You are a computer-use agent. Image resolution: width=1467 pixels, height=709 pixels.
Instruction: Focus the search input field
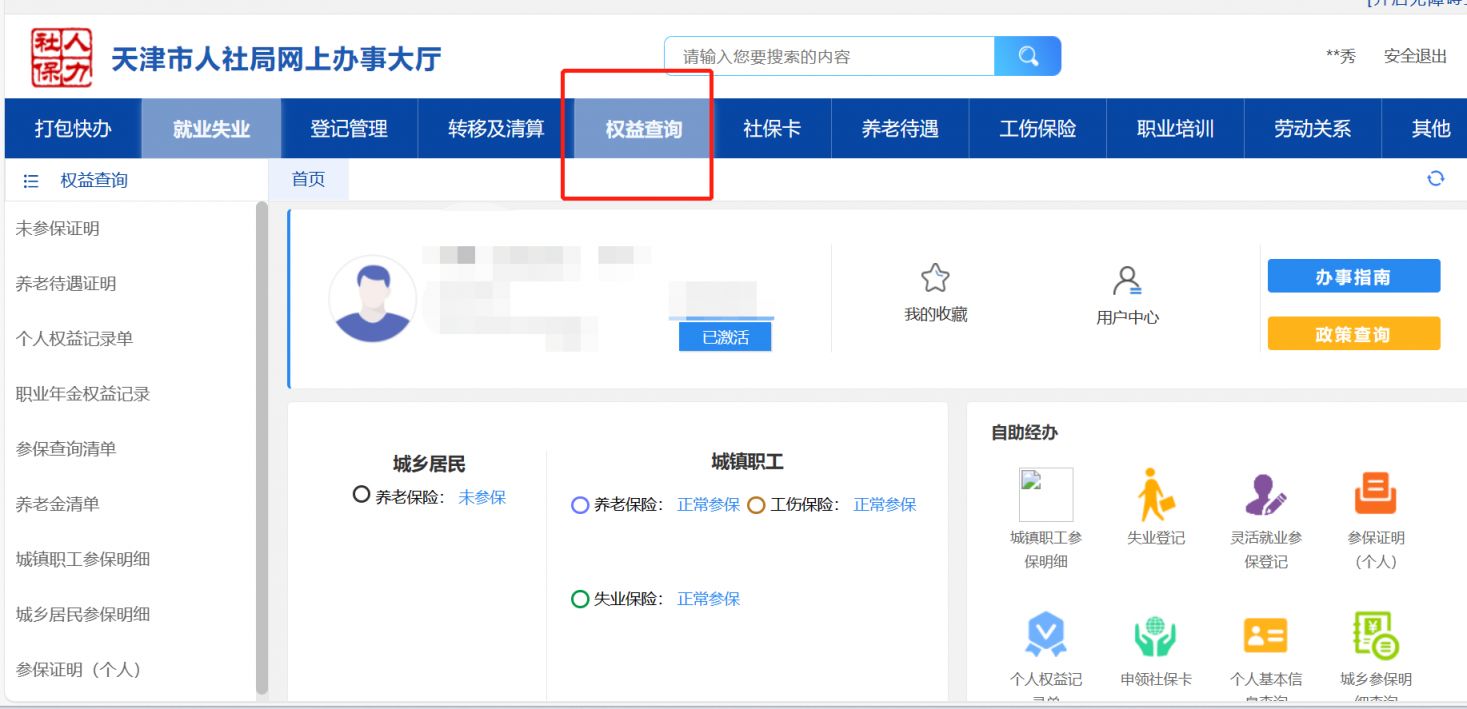click(828, 57)
